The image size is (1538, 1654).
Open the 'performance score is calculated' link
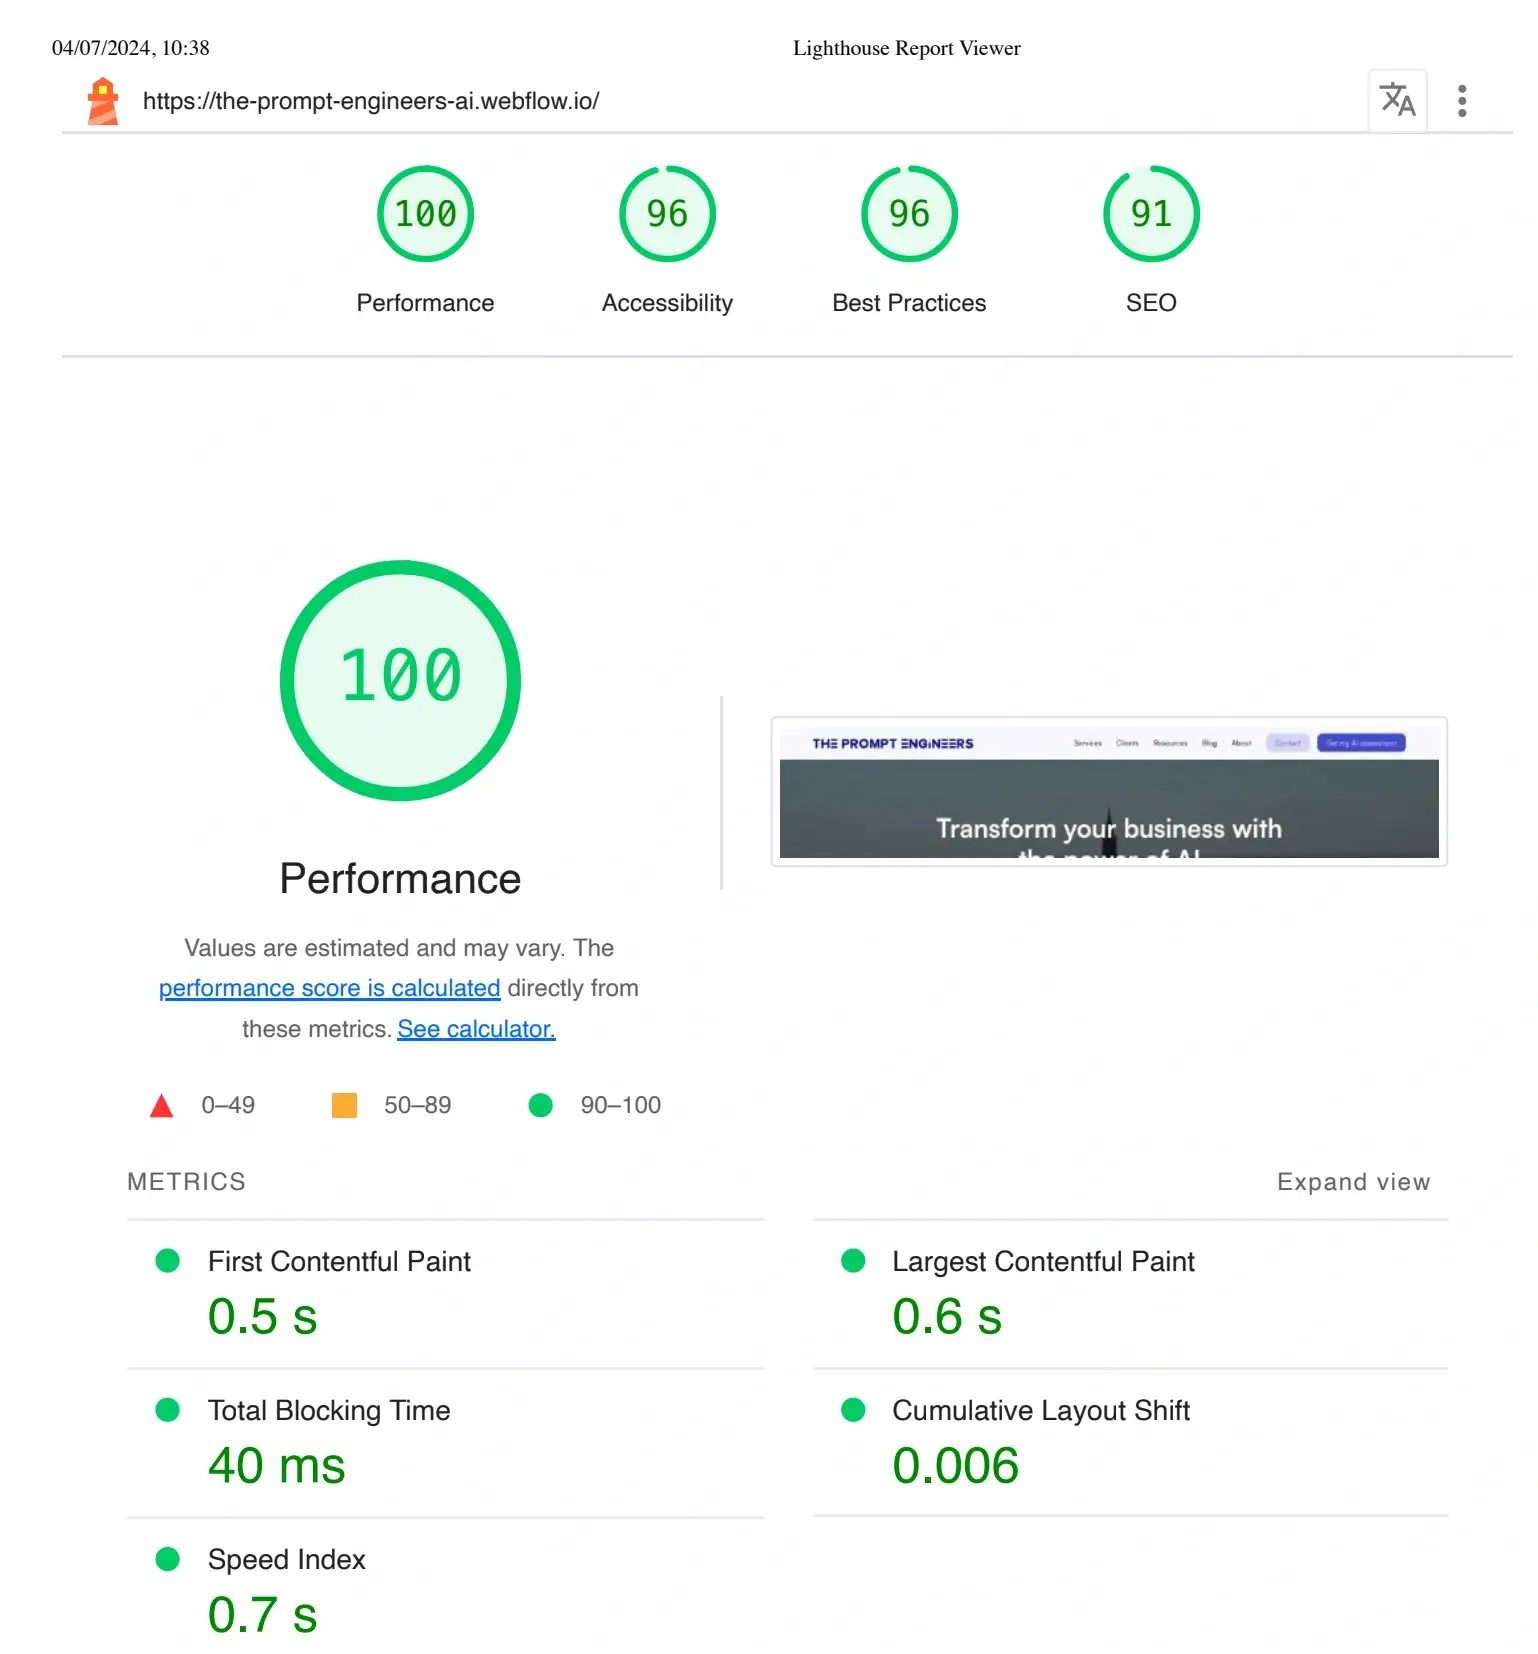(329, 988)
